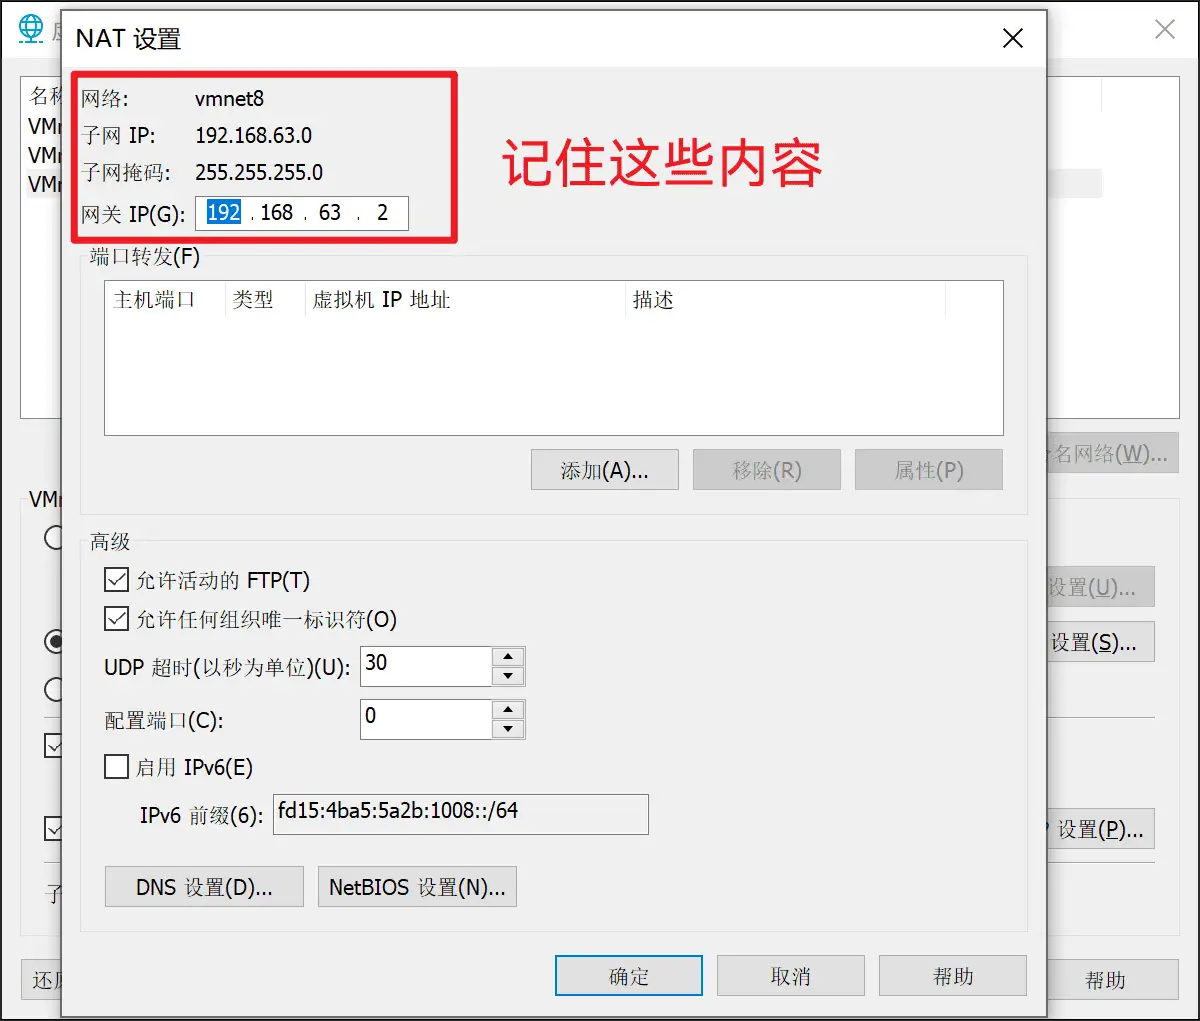Click the UDP 超时 input field
The image size is (1200, 1021).
point(426,666)
